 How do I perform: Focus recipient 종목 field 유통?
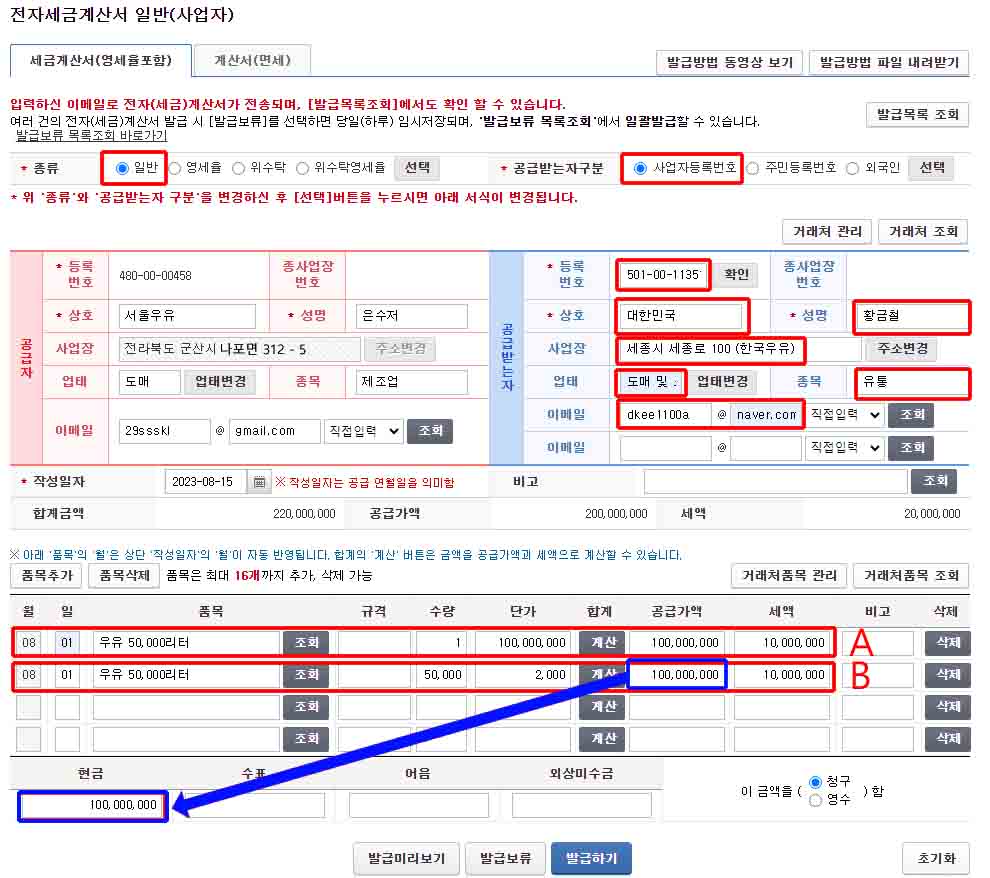pos(911,382)
